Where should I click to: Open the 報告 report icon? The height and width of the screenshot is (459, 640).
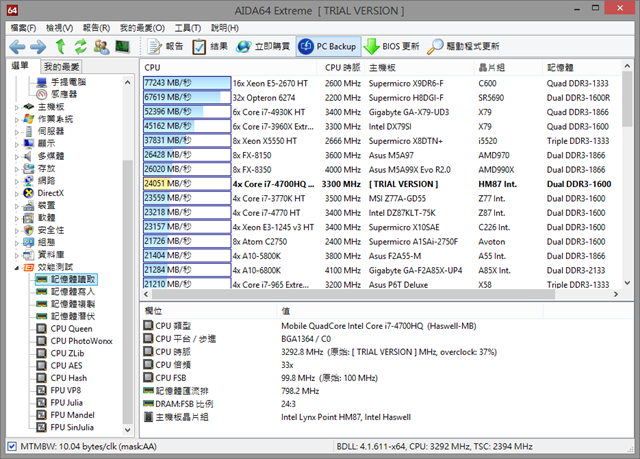[x=155, y=47]
